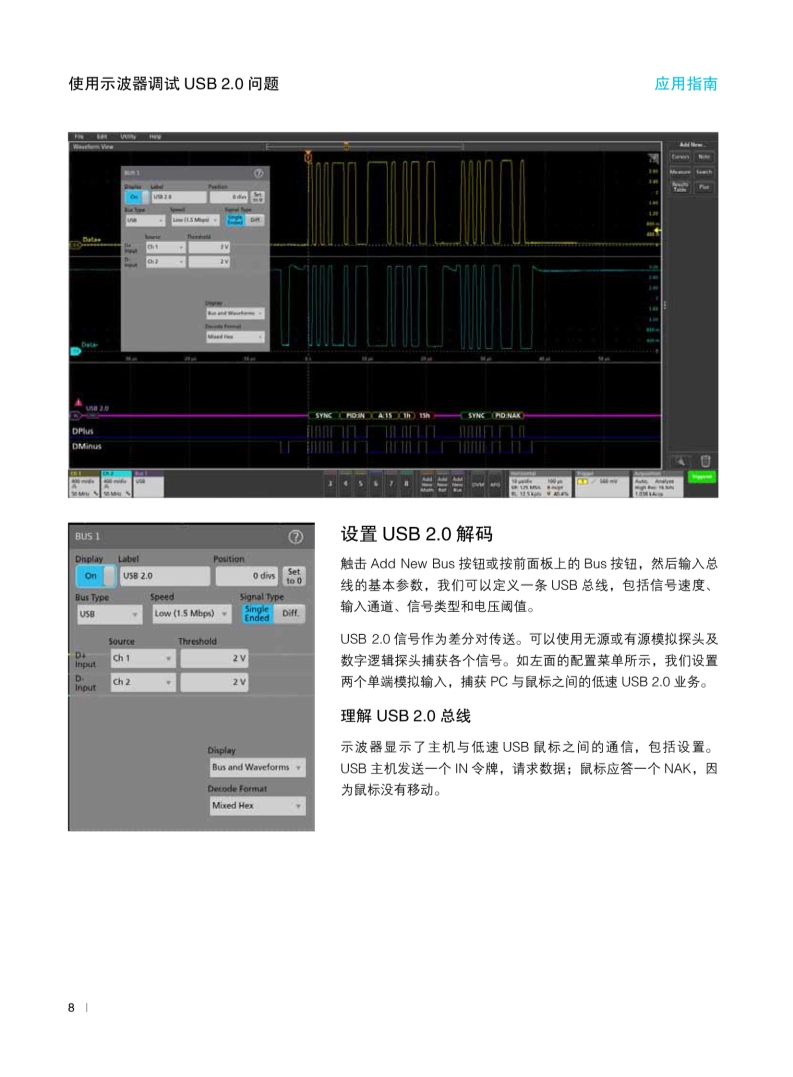Select Diff. signal type in the large panel

coord(290,613)
